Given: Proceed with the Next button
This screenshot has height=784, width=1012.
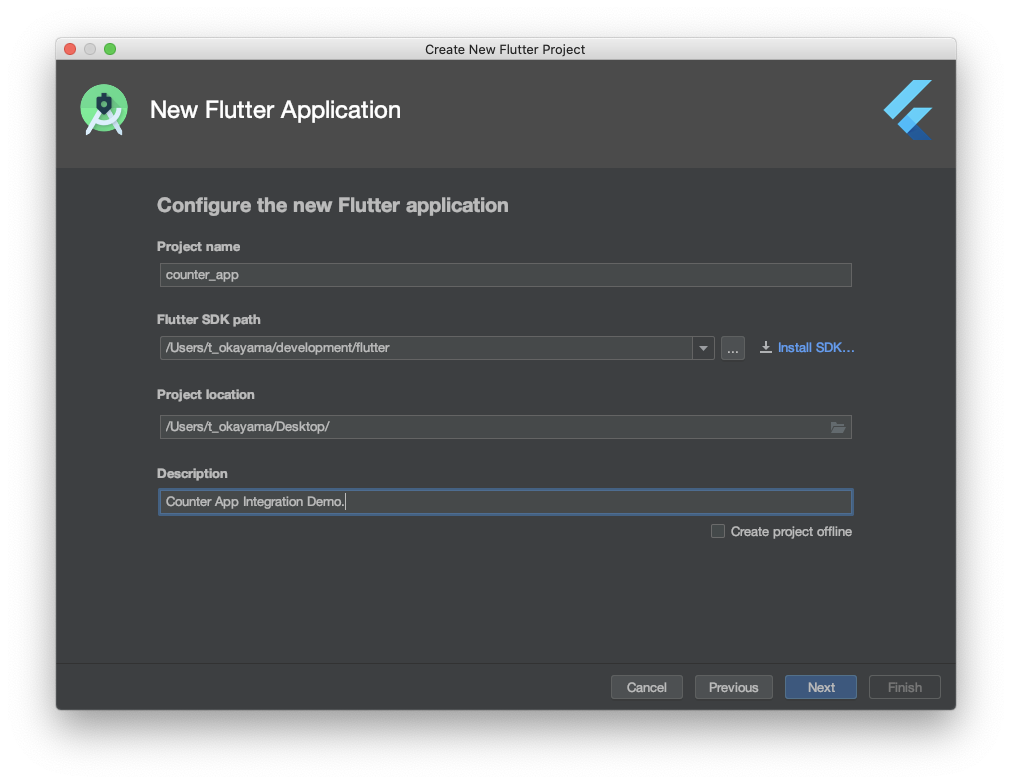Looking at the screenshot, I should point(821,687).
